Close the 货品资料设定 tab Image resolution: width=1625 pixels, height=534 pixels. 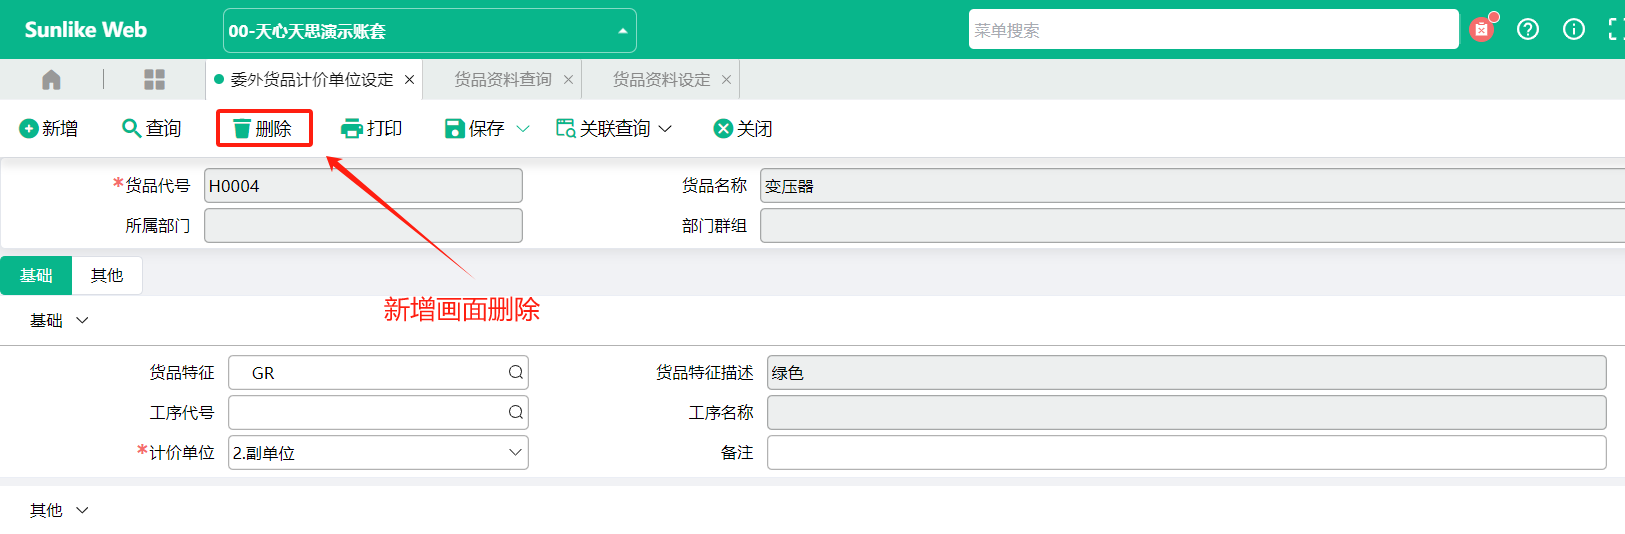tap(726, 80)
